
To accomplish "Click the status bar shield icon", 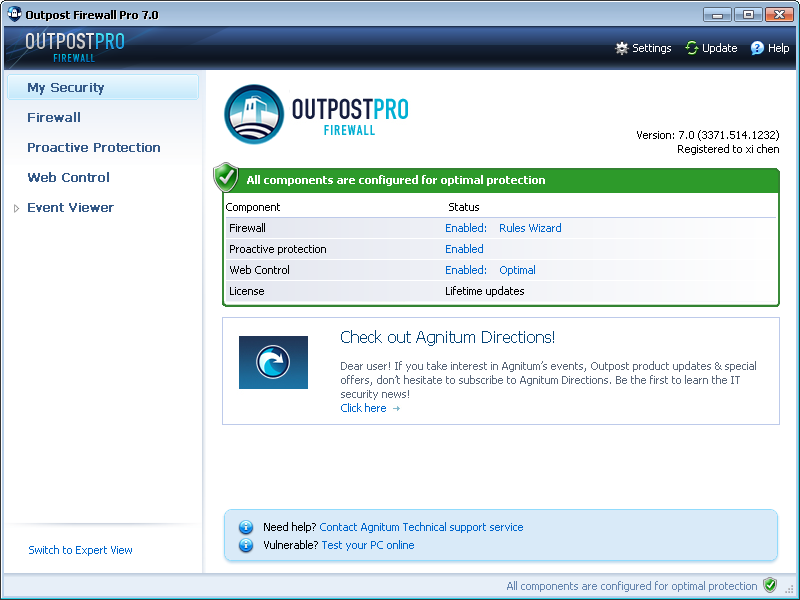I will pyautogui.click(x=770, y=585).
